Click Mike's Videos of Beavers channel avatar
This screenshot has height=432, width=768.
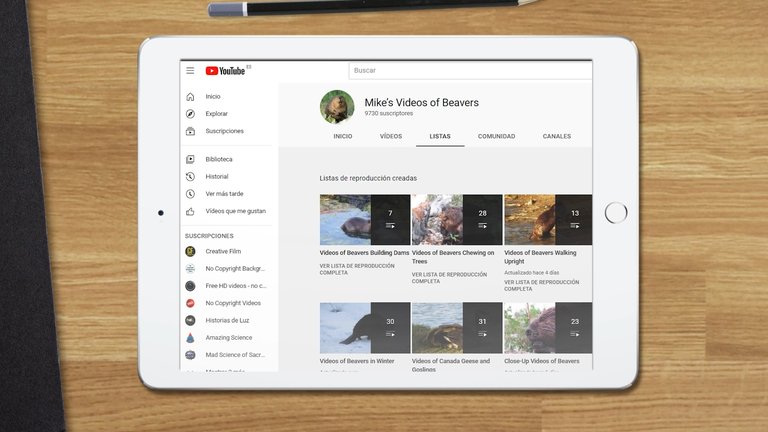tap(337, 107)
